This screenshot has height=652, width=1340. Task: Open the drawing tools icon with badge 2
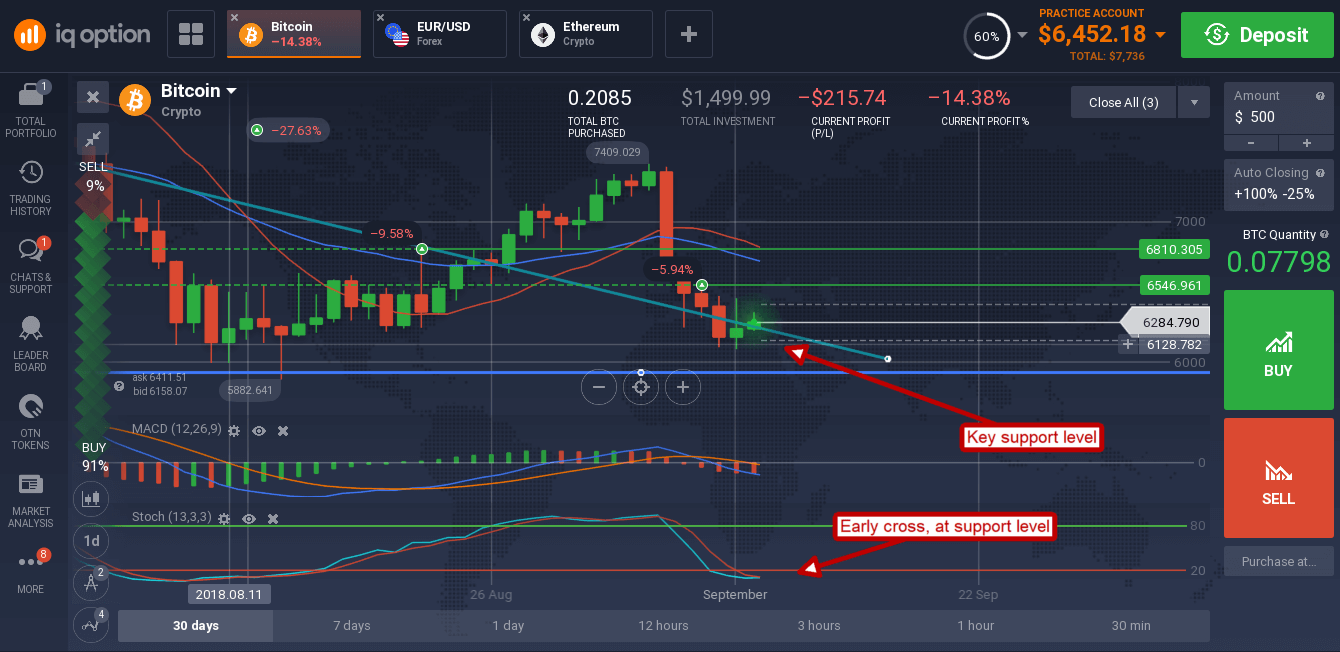pos(91,582)
